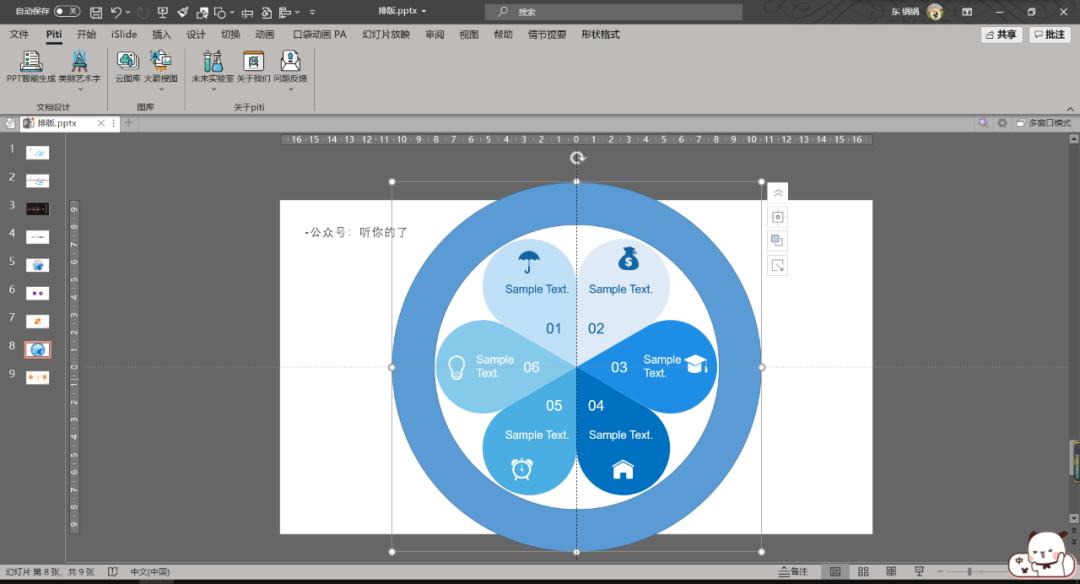Open the 形状格式 ribbon tab
This screenshot has height=584, width=1080.
[x=600, y=34]
